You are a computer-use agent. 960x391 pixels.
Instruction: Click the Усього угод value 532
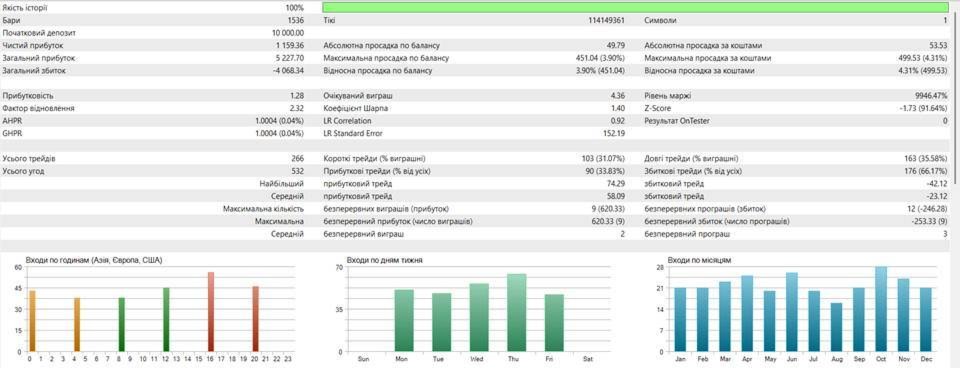point(298,171)
